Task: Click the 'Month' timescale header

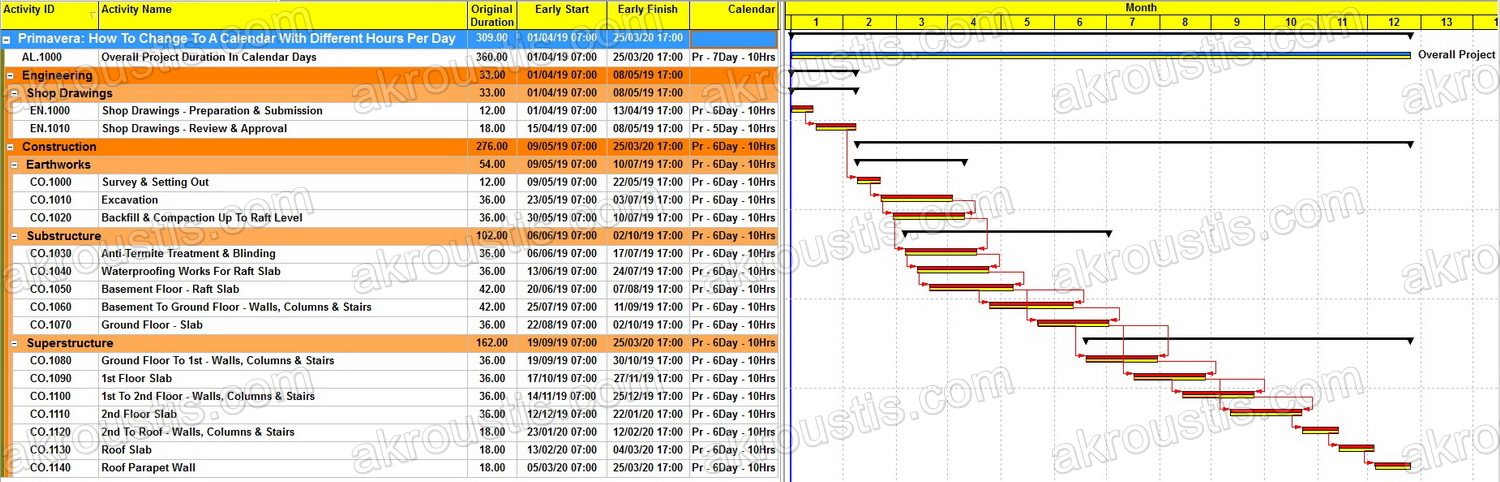Action: coord(1141,8)
